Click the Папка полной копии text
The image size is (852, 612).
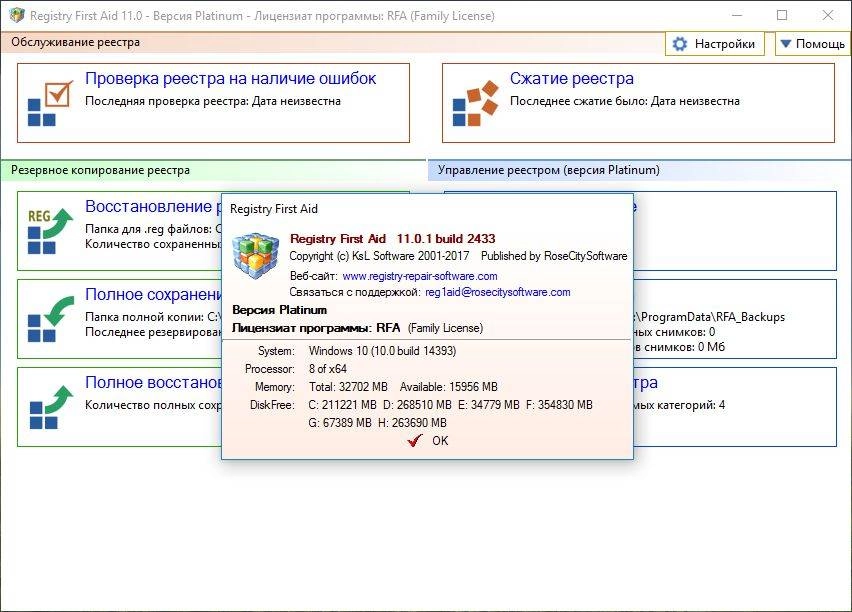coord(153,317)
